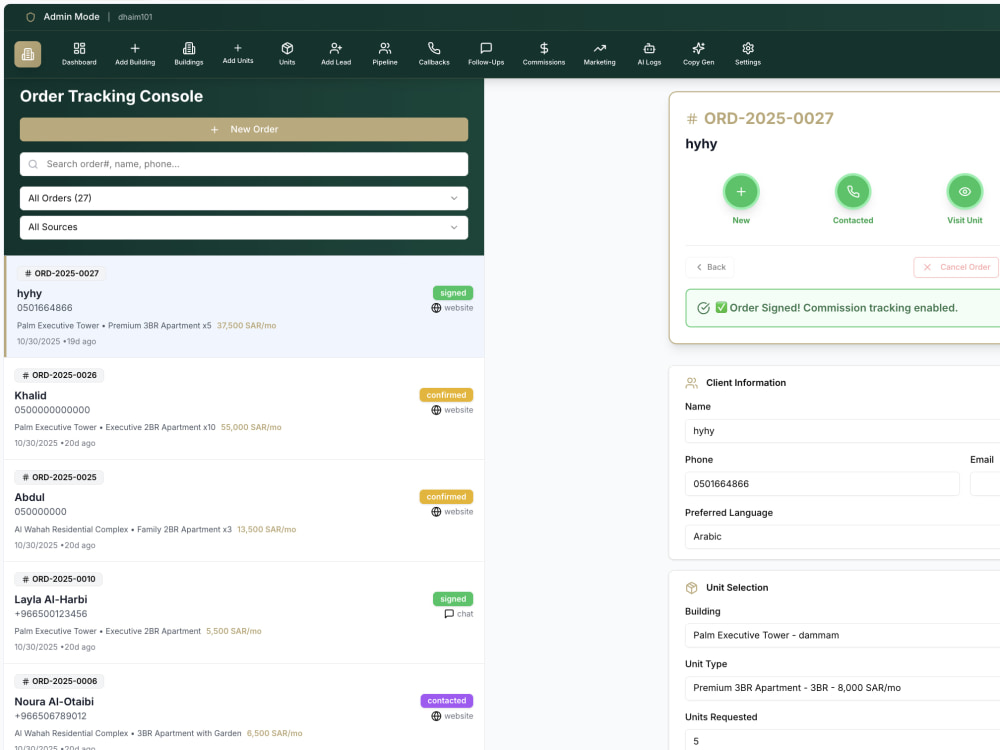Click the Abdul order name
Image resolution: width=1000 pixels, height=750 pixels.
[29, 497]
